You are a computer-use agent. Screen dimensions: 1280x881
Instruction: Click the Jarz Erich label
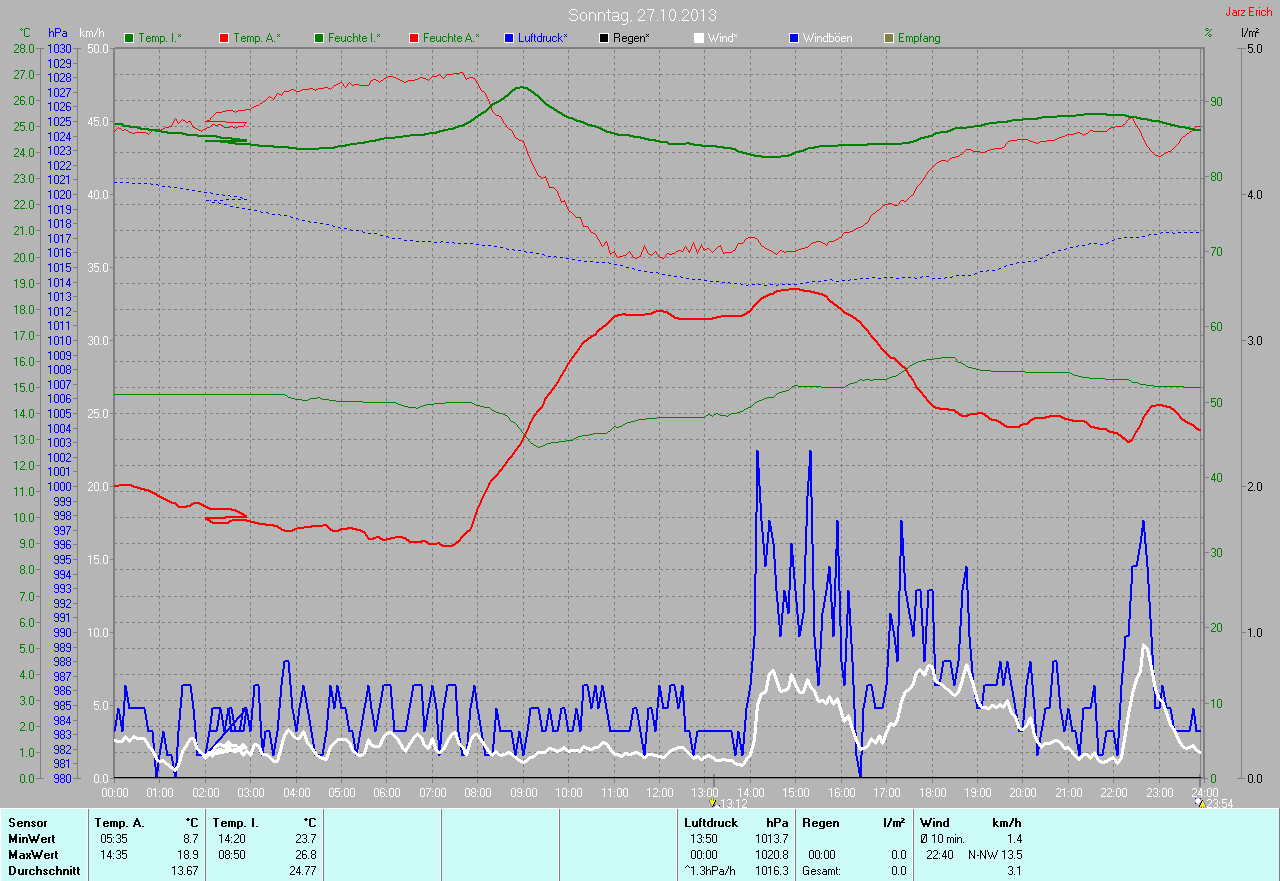pos(1248,12)
